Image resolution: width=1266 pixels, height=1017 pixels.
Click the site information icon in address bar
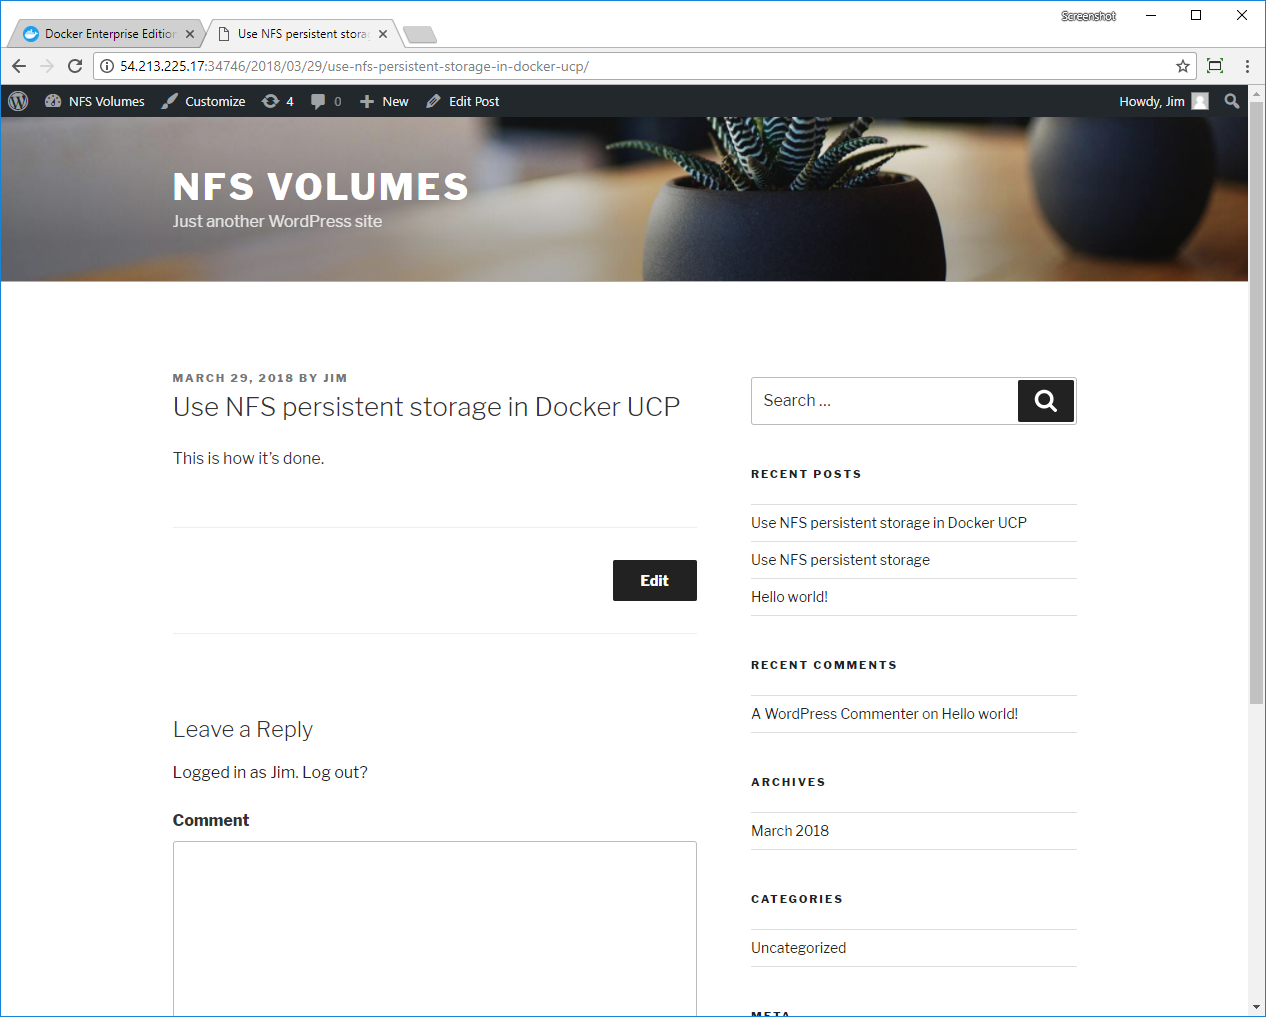pyautogui.click(x=107, y=66)
